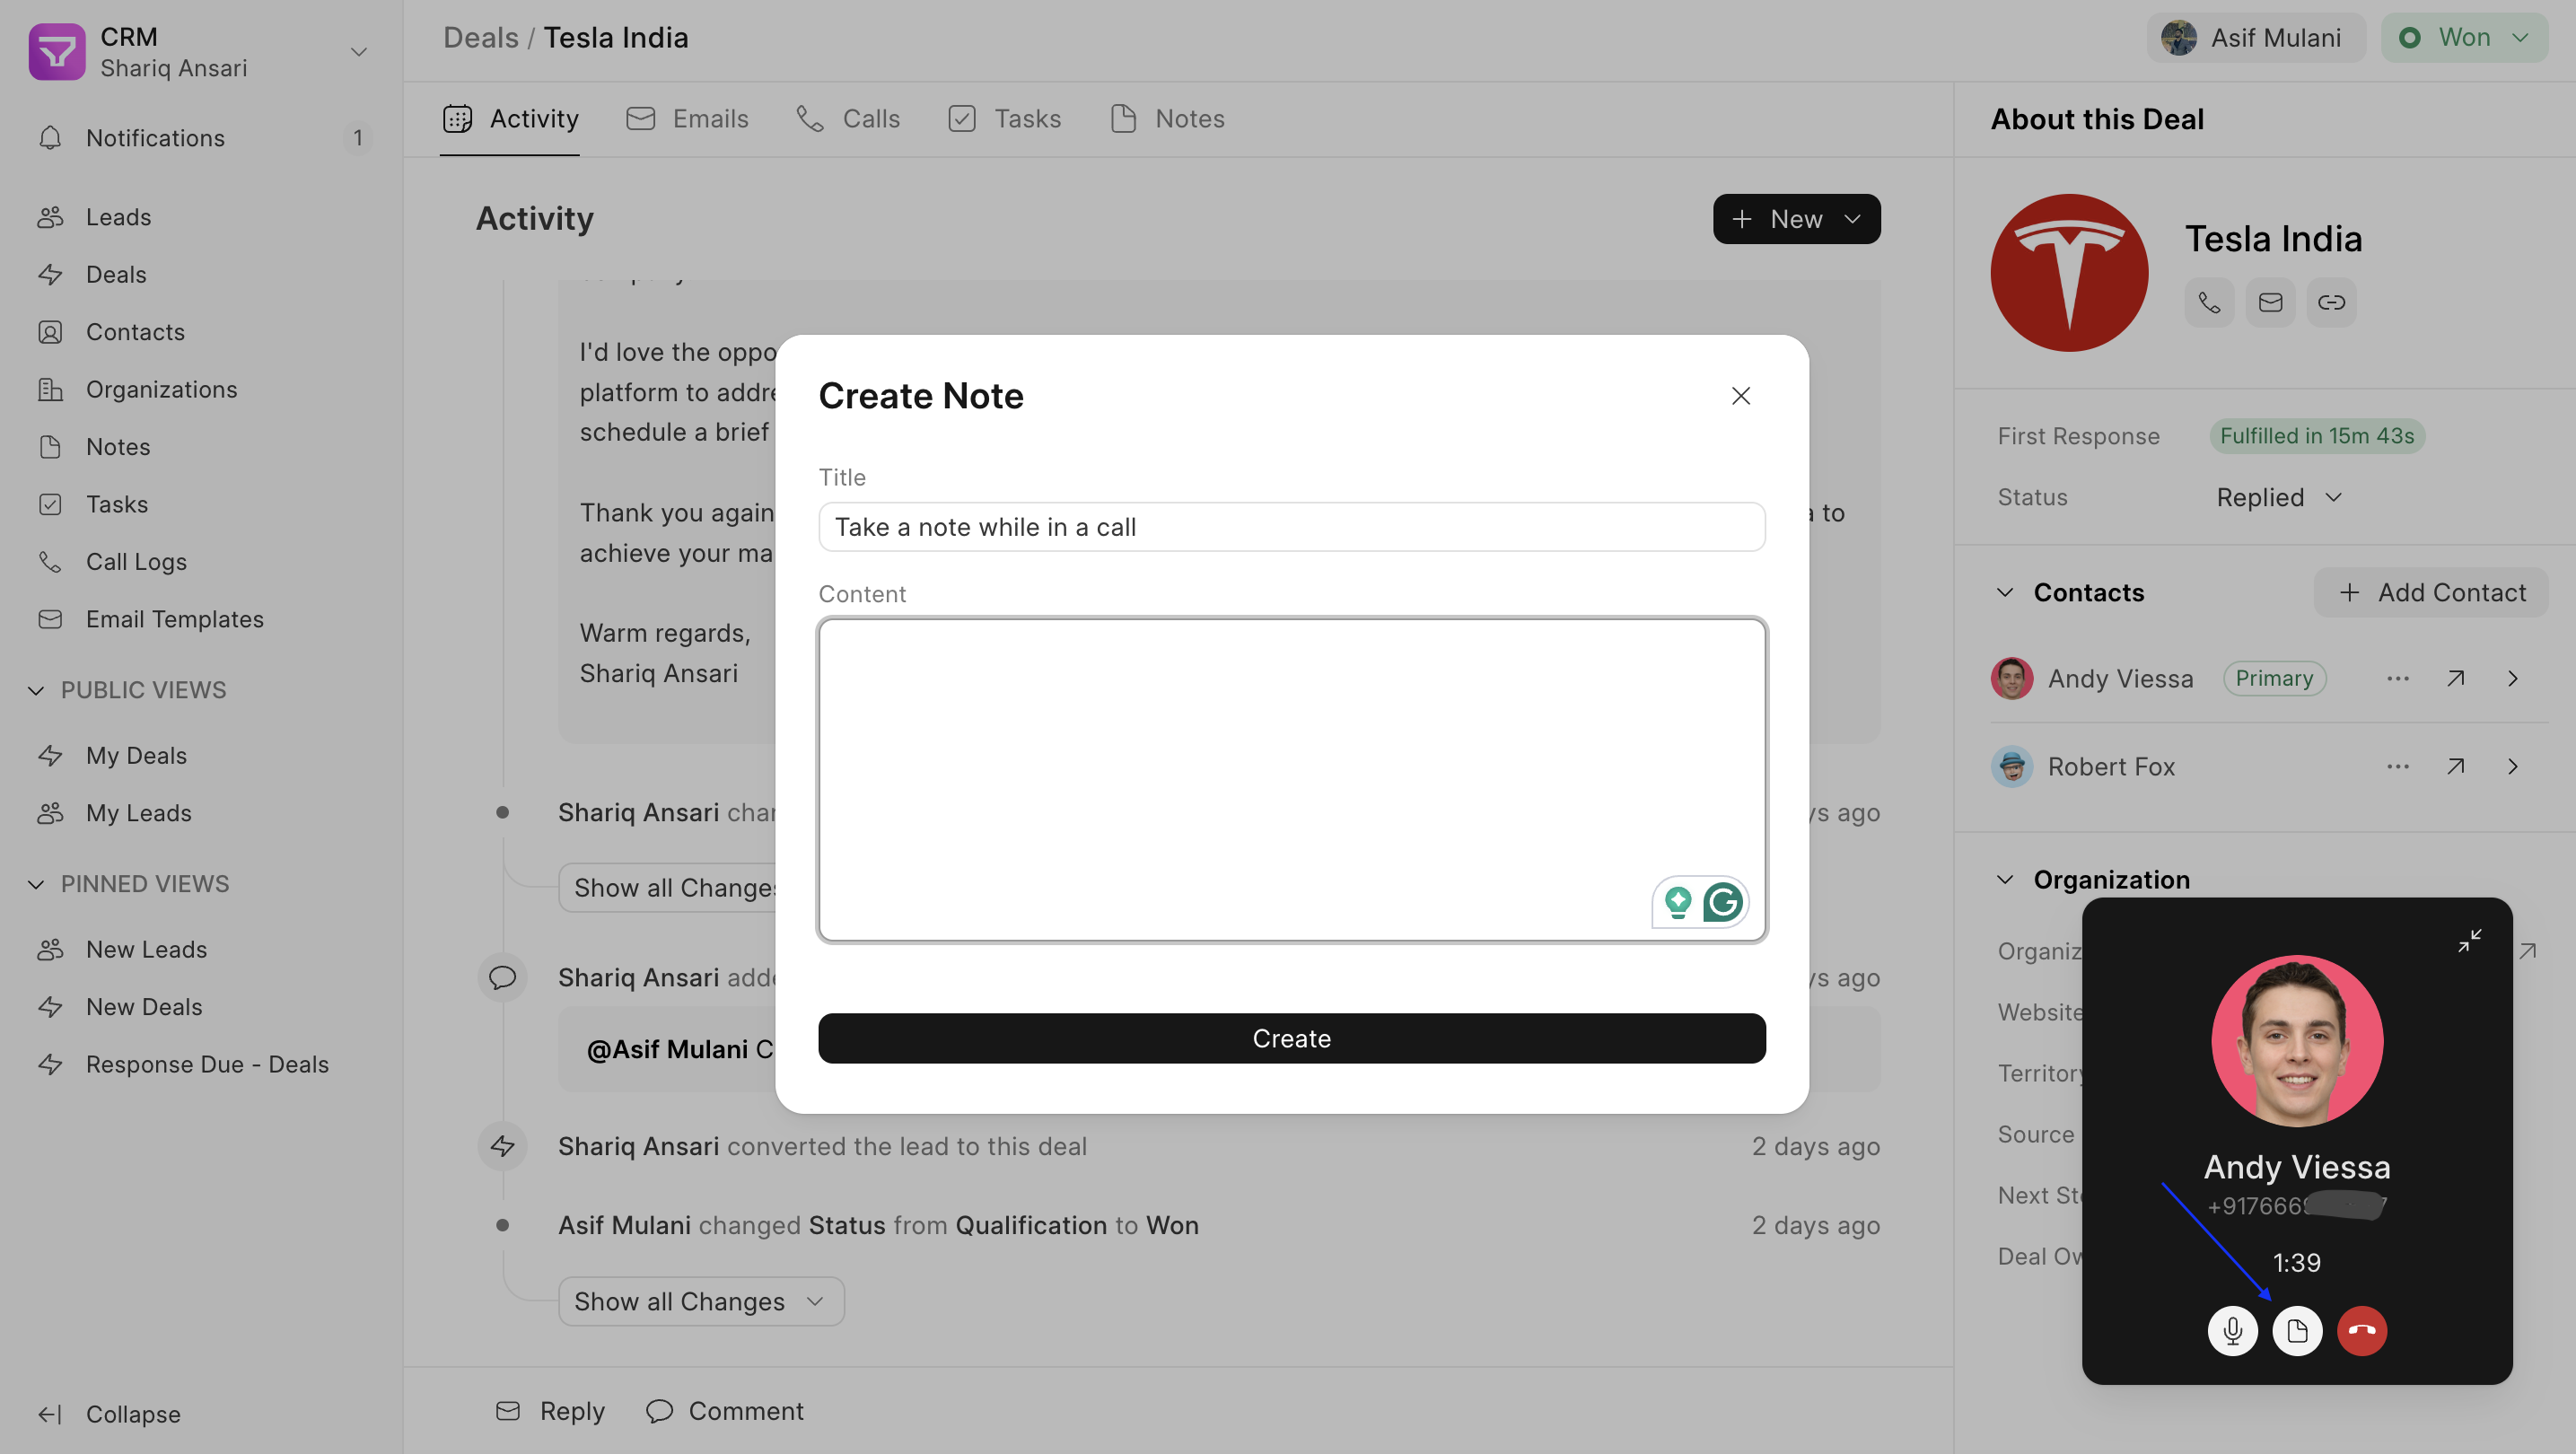Open the Won status dropdown

tap(2464, 38)
